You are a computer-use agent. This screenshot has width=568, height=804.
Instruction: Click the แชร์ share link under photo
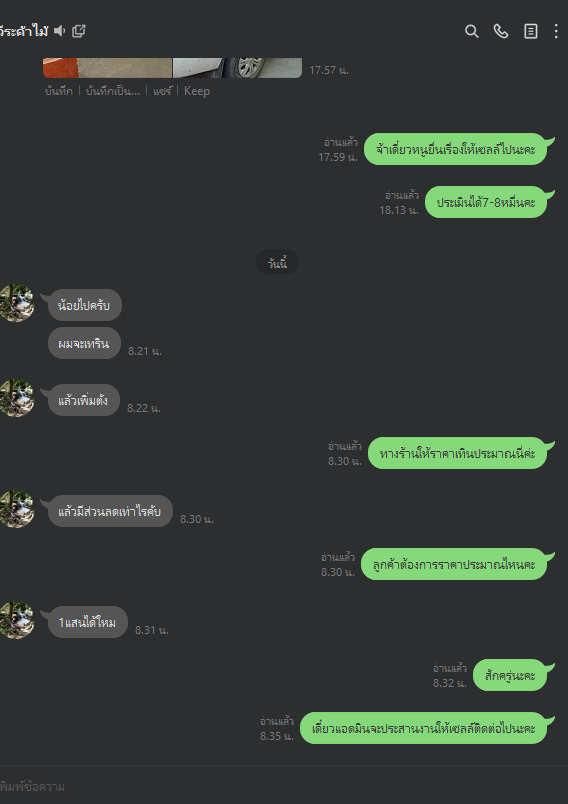click(x=162, y=91)
